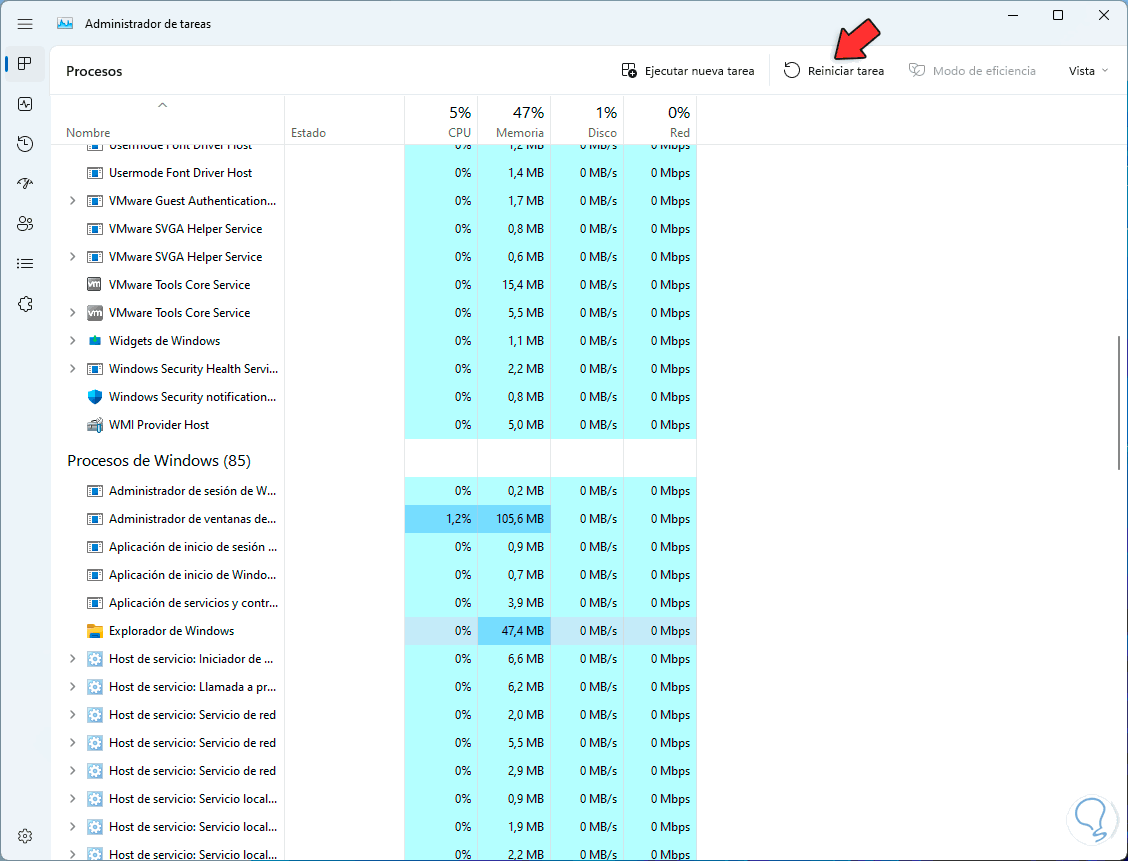Select Usermode Font Driver Host 1,4 MB row
The image size is (1128, 861).
coord(373,173)
